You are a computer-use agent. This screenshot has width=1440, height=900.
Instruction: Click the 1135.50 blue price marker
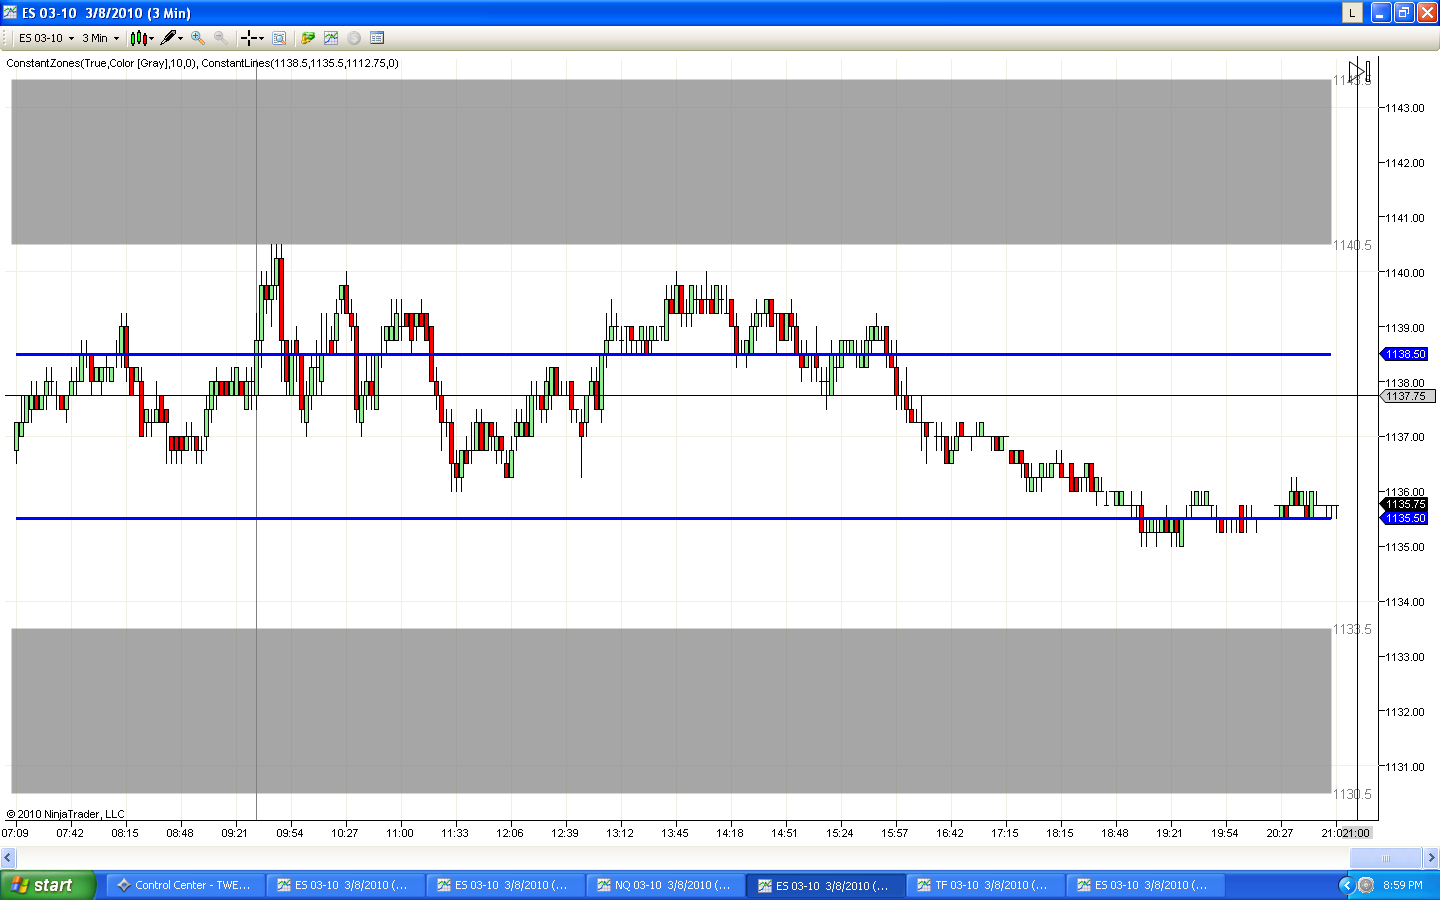pyautogui.click(x=1405, y=518)
